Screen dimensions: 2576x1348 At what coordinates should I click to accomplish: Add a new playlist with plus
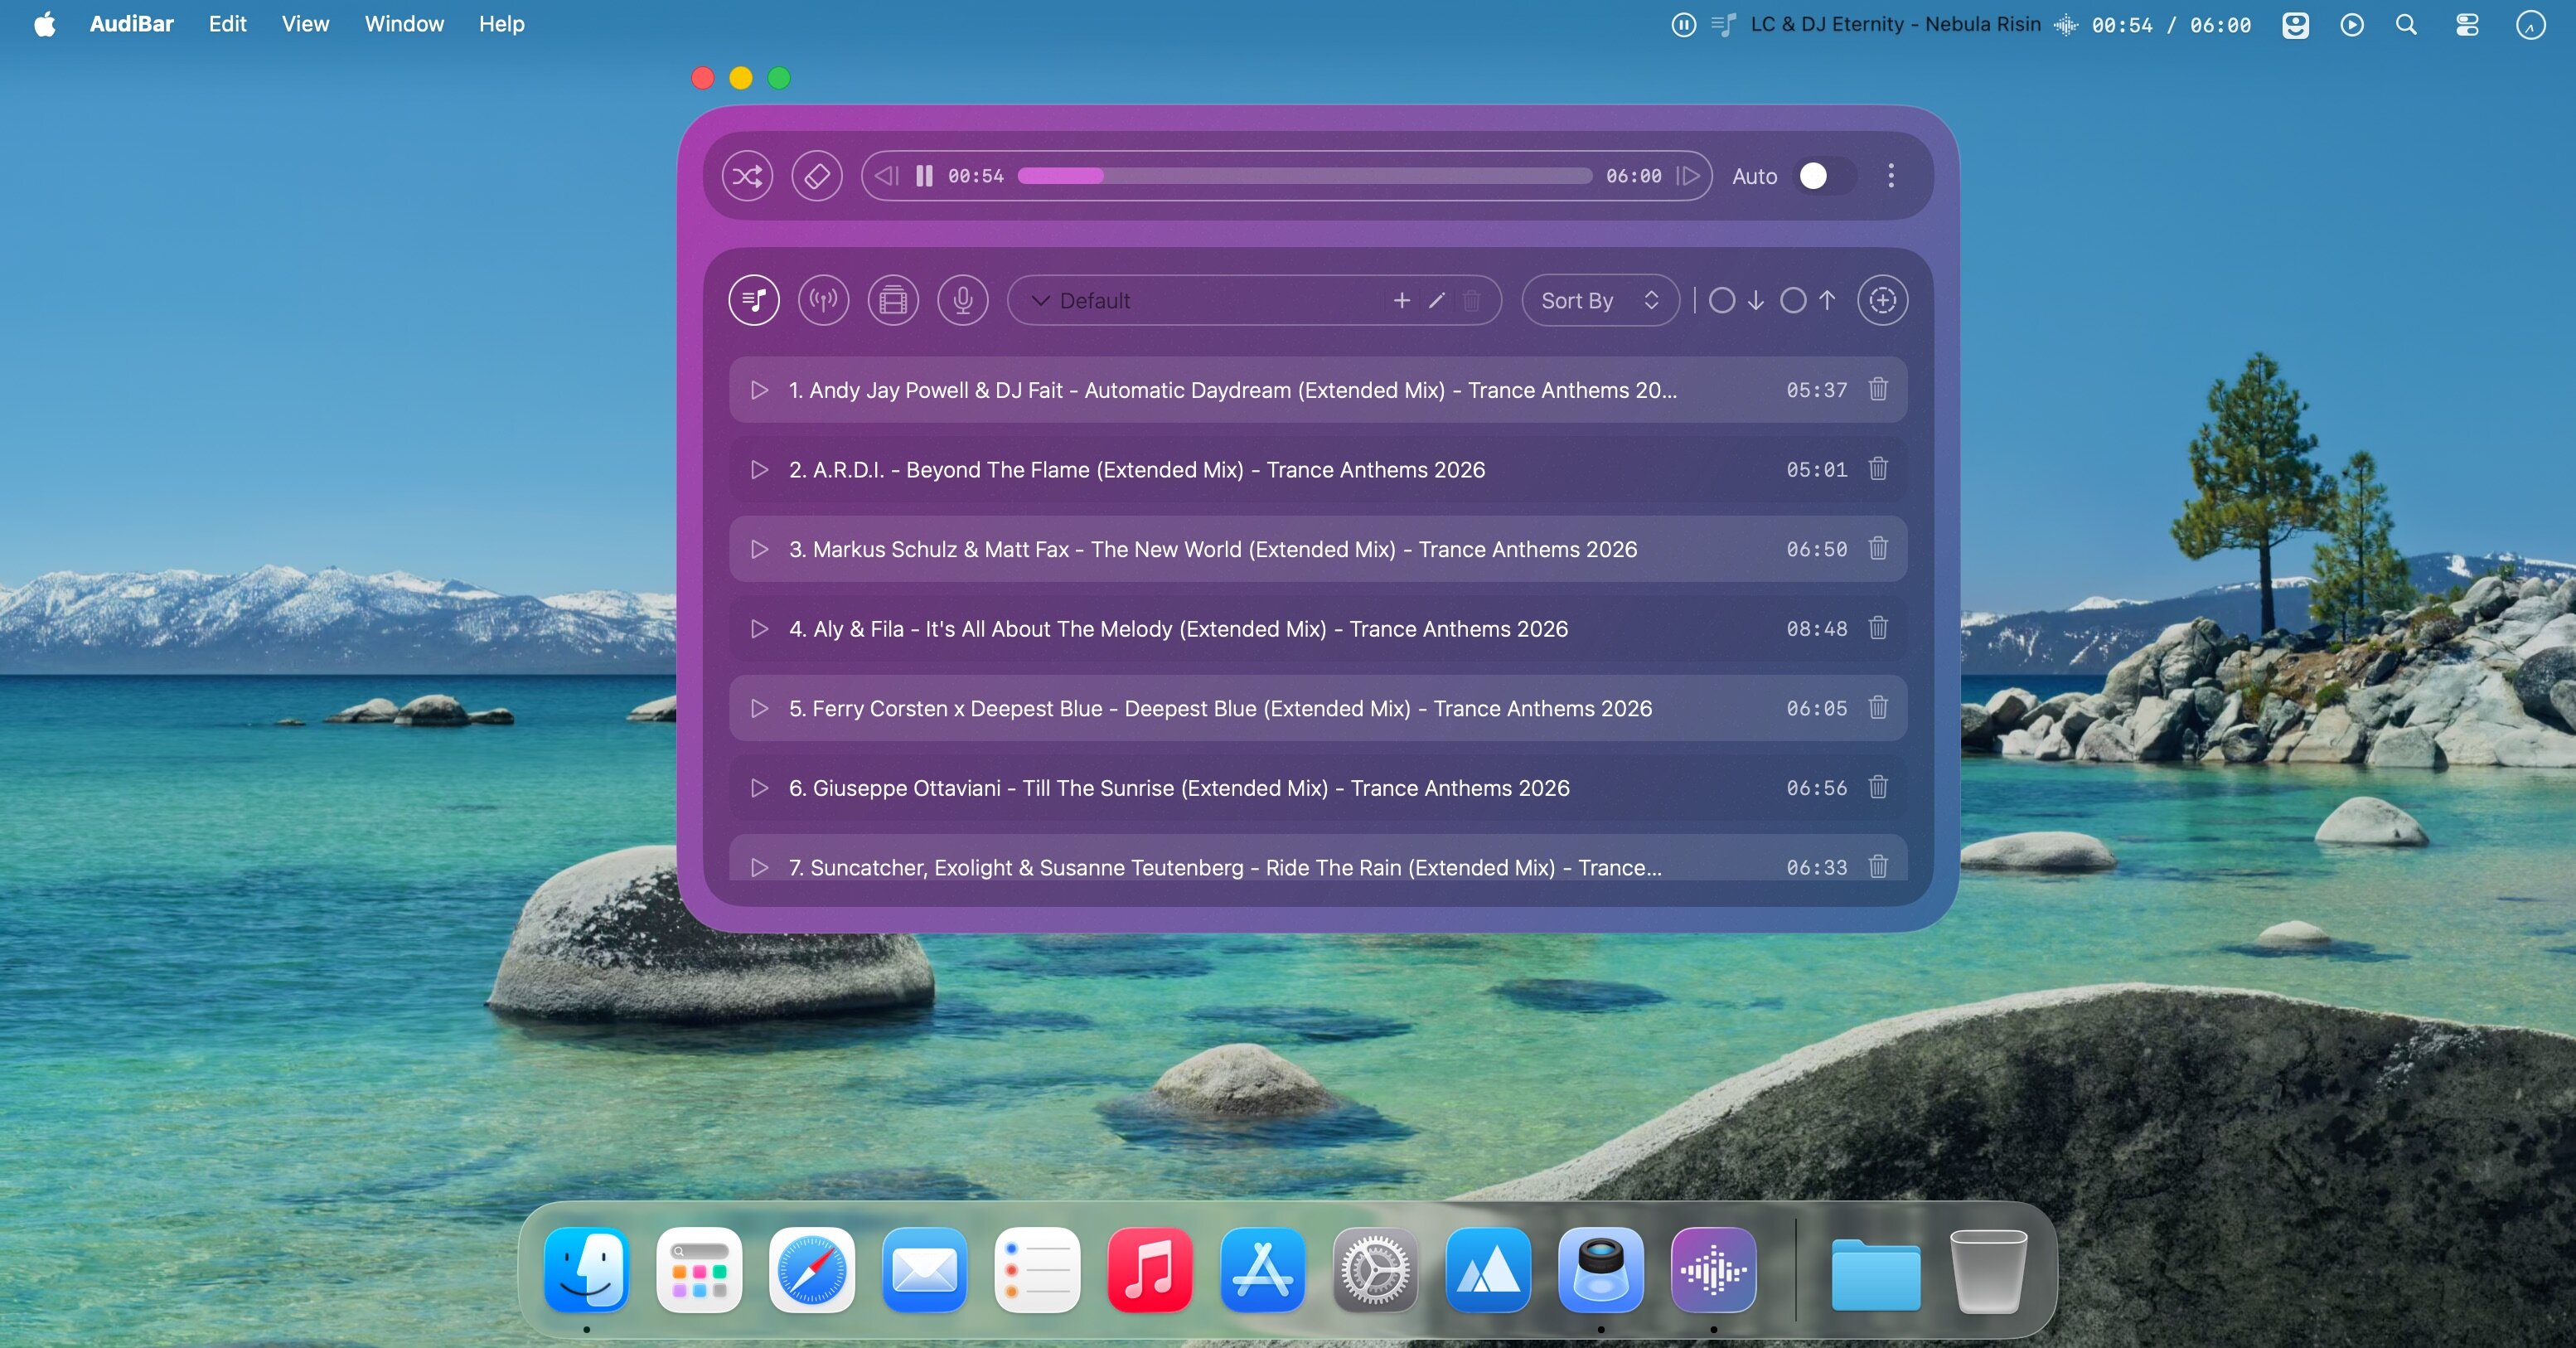(1401, 300)
